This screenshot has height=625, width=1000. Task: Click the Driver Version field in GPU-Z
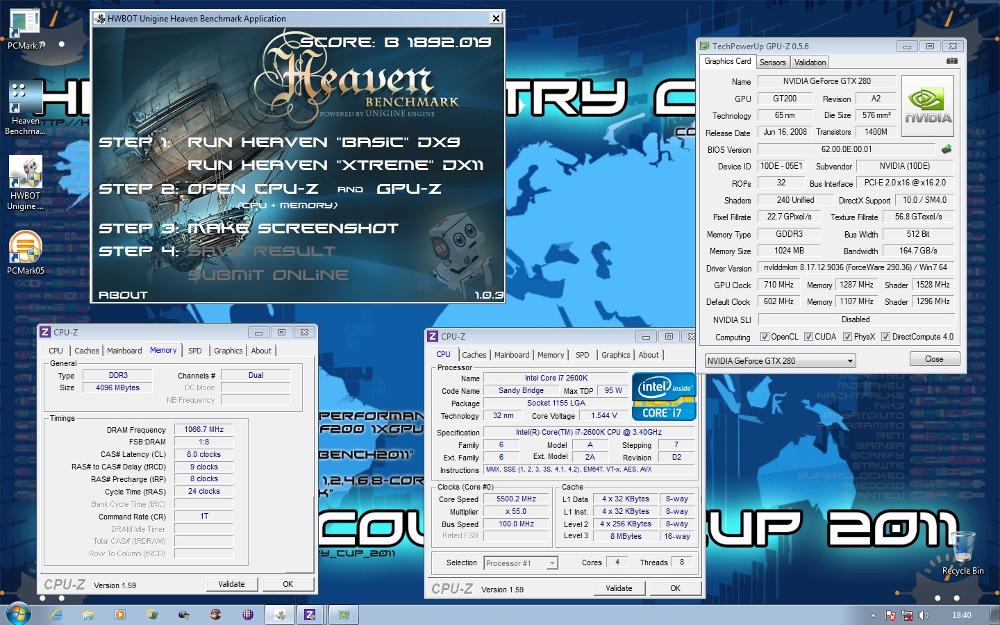tap(856, 268)
